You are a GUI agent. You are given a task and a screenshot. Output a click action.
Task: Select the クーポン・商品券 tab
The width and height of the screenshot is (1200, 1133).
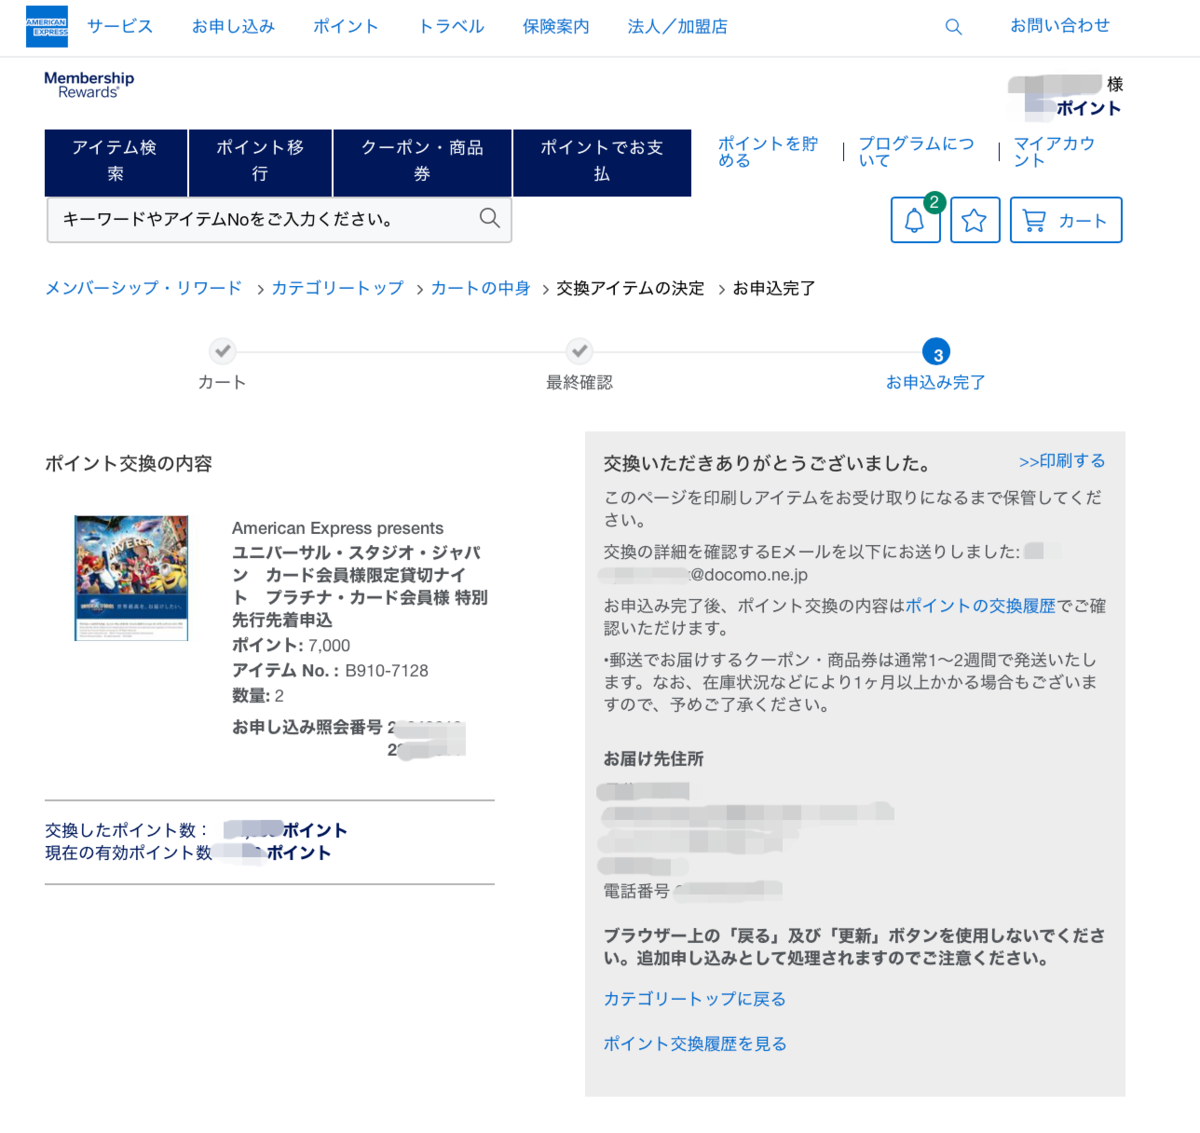[x=422, y=162]
